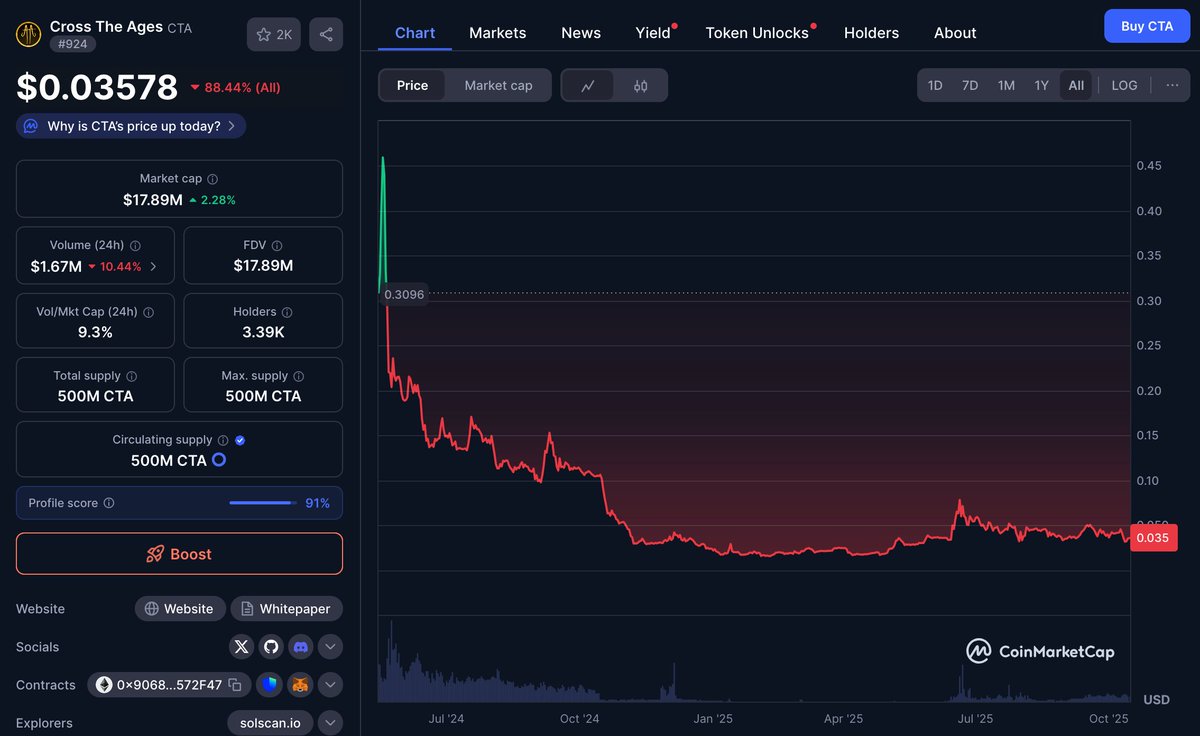Select 7D time range
Viewport: 1200px width, 736px height.
pyautogui.click(x=970, y=85)
